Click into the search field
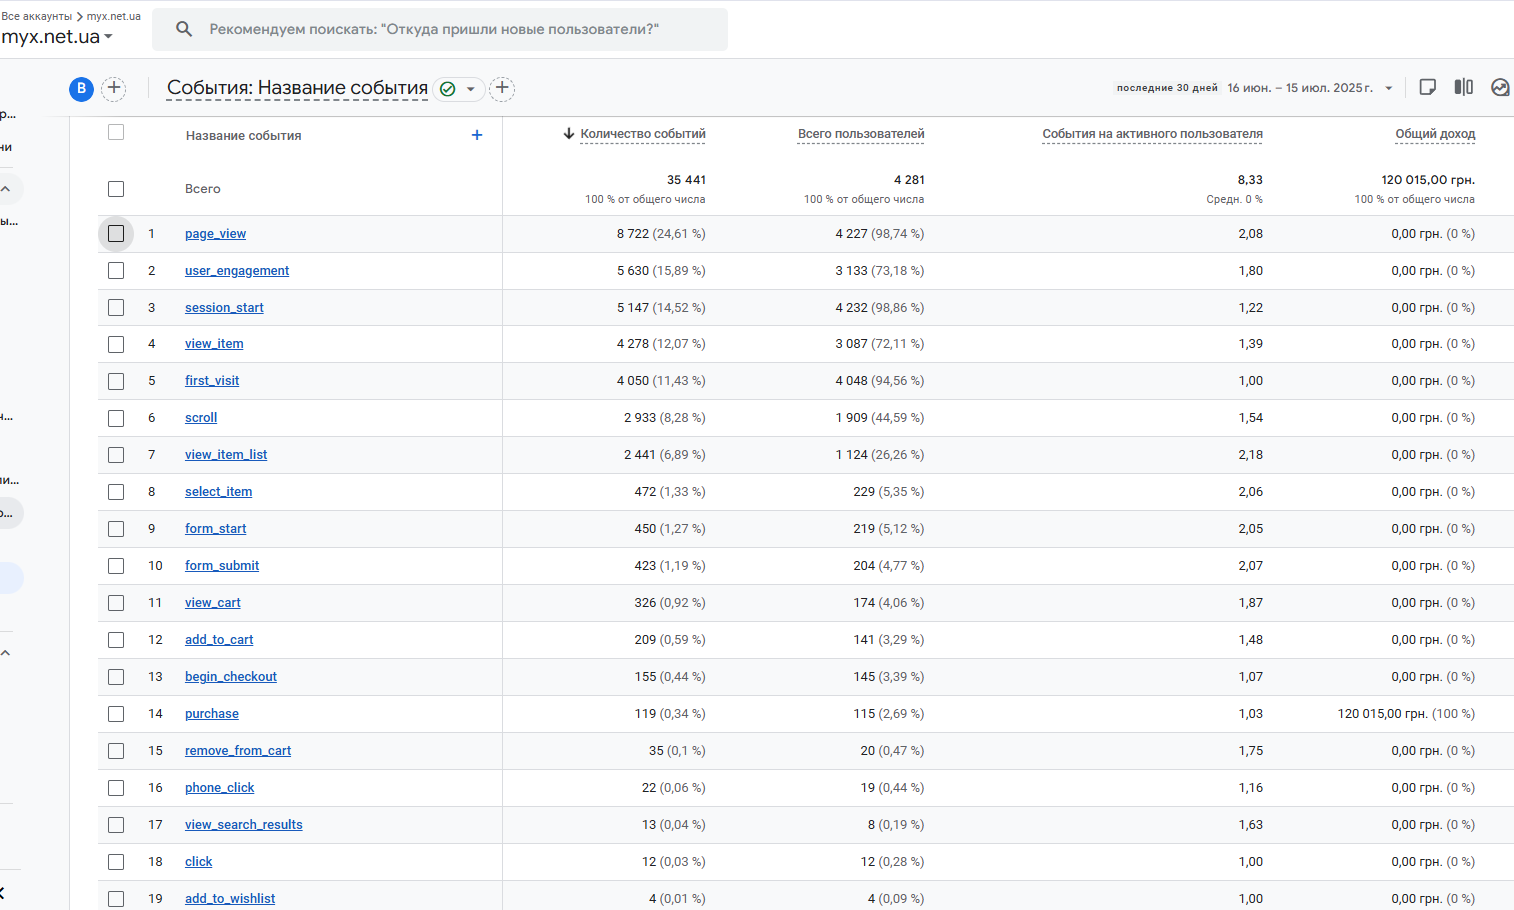The height and width of the screenshot is (910, 1514). 440,29
